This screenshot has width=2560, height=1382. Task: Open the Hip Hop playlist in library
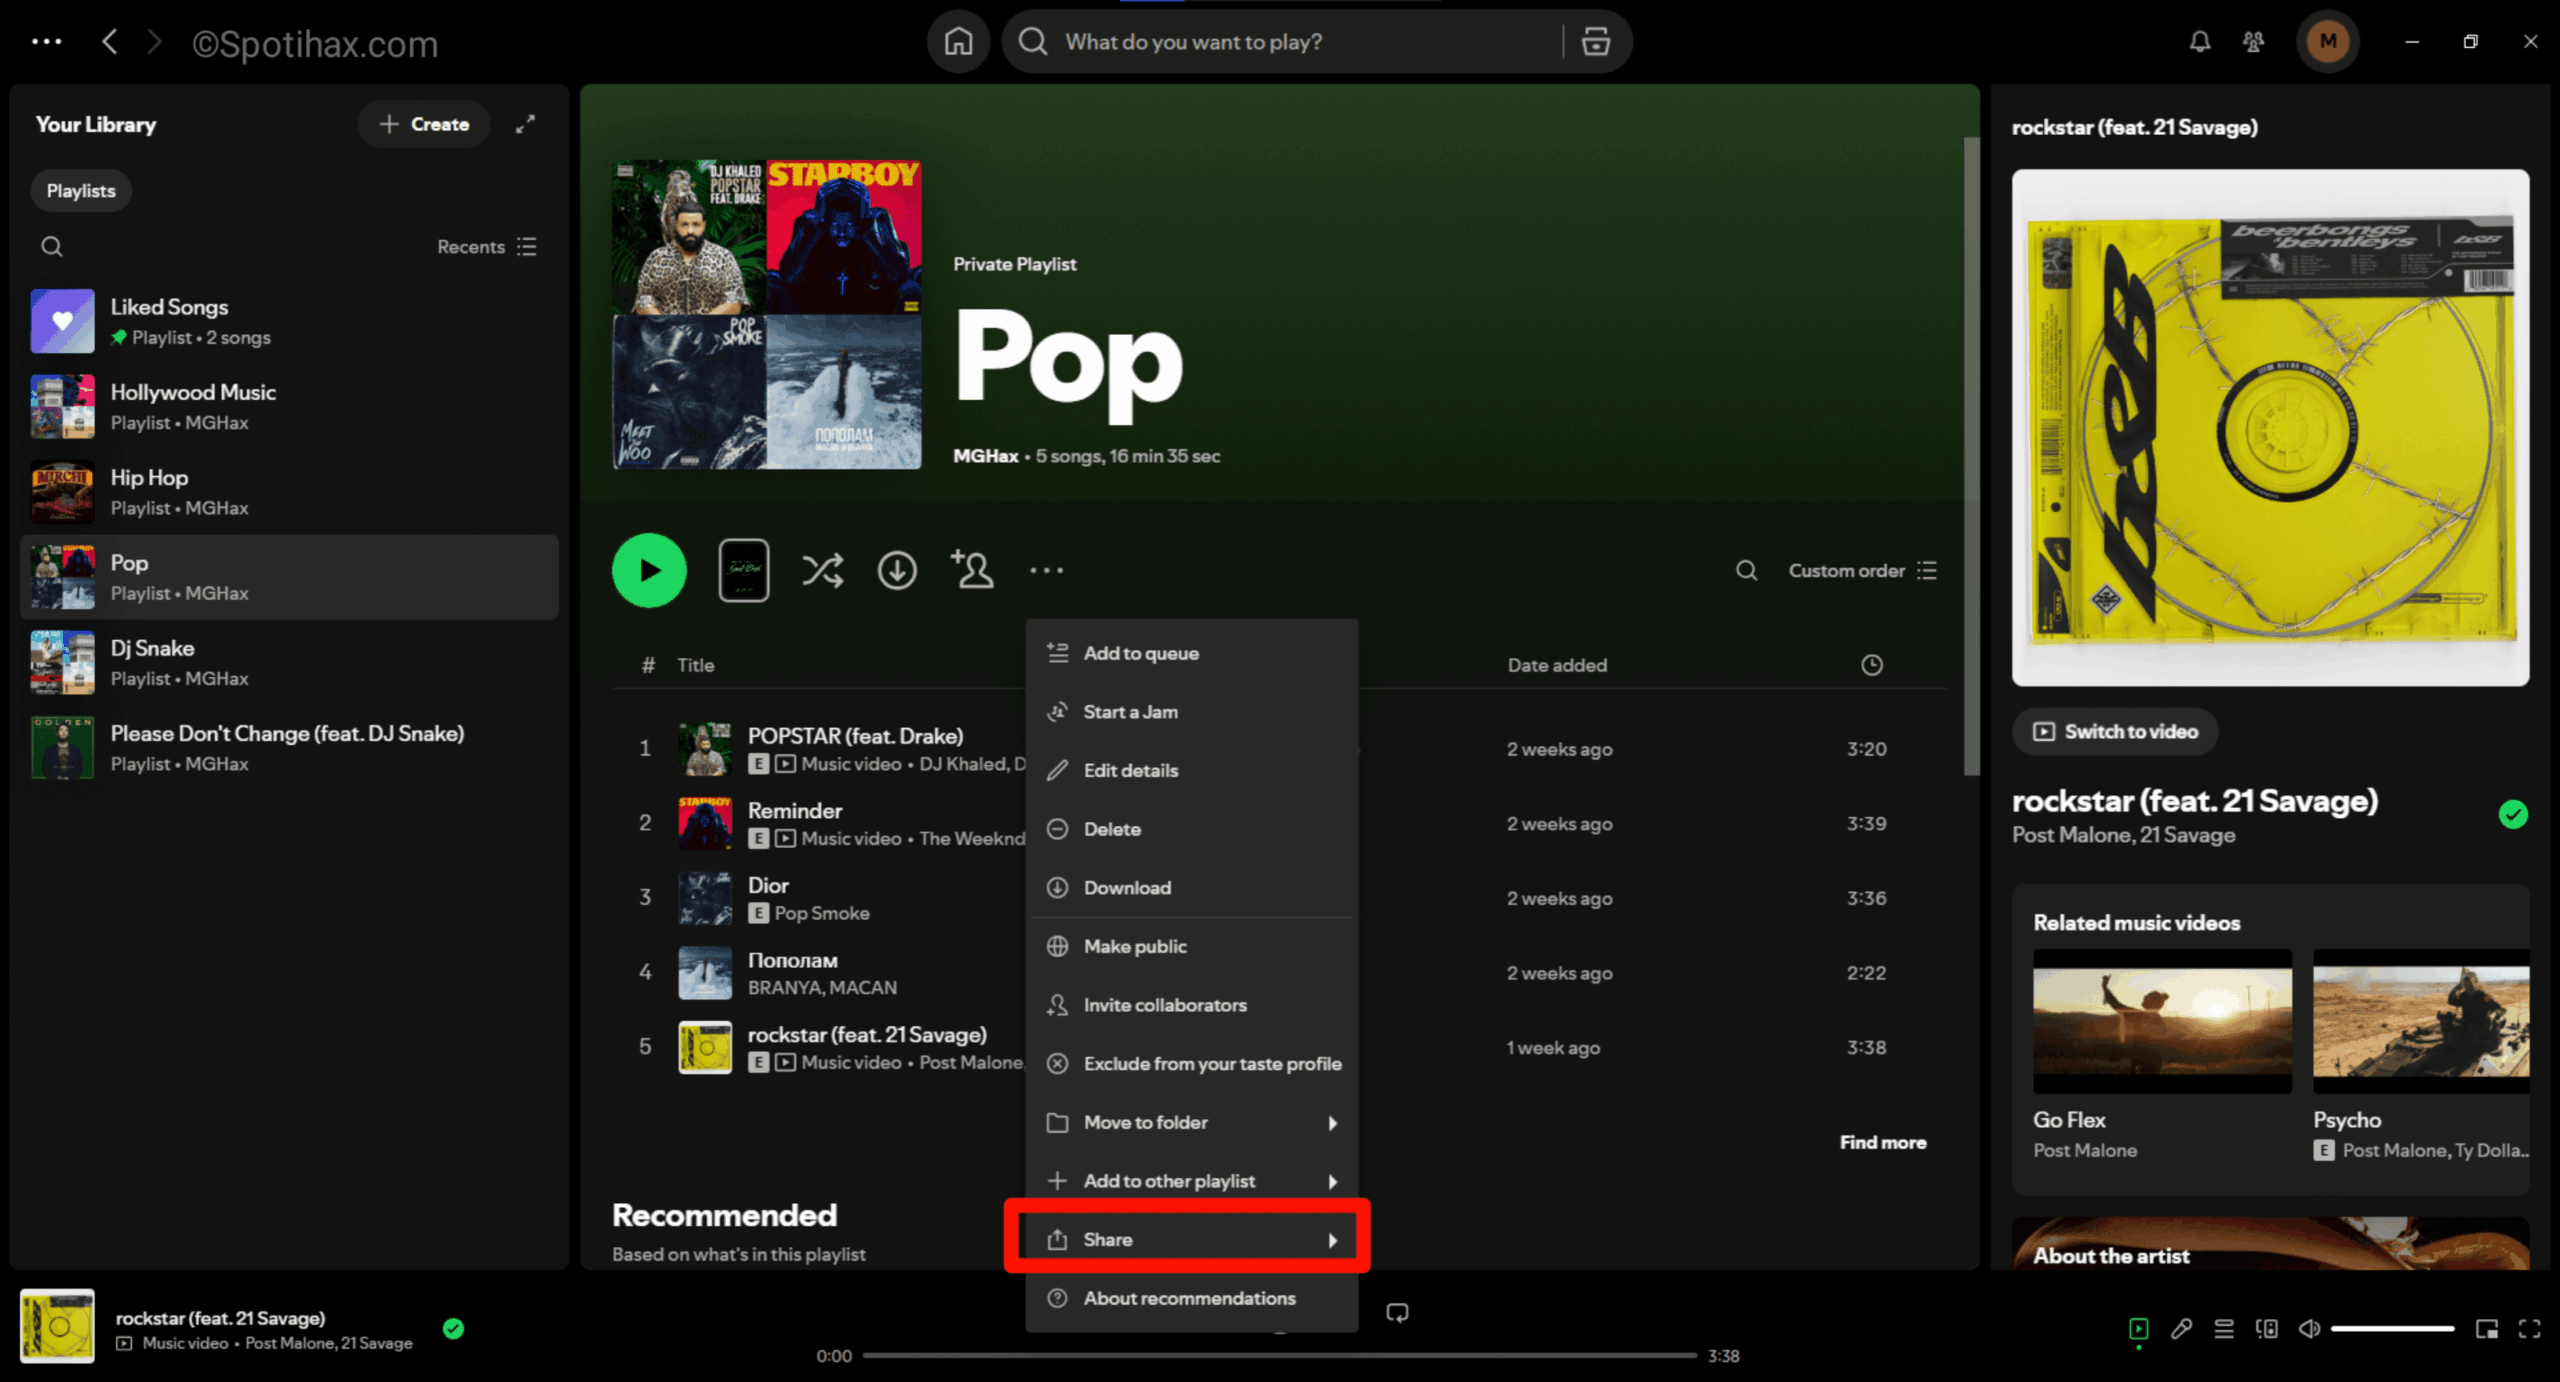289,492
